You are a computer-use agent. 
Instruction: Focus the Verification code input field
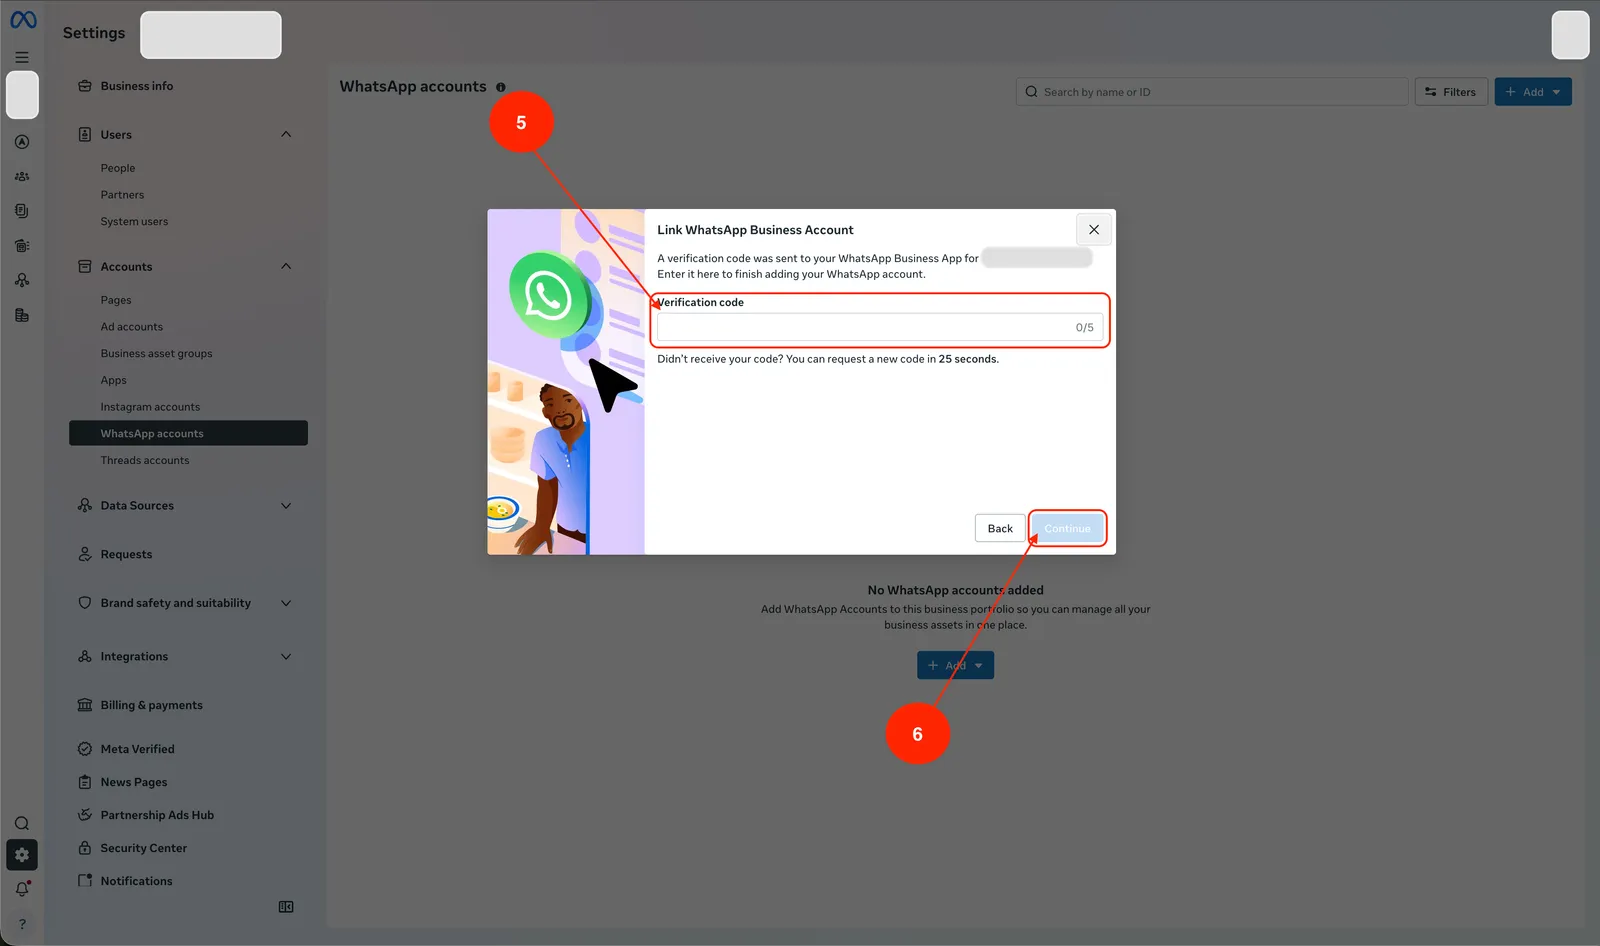click(x=880, y=327)
